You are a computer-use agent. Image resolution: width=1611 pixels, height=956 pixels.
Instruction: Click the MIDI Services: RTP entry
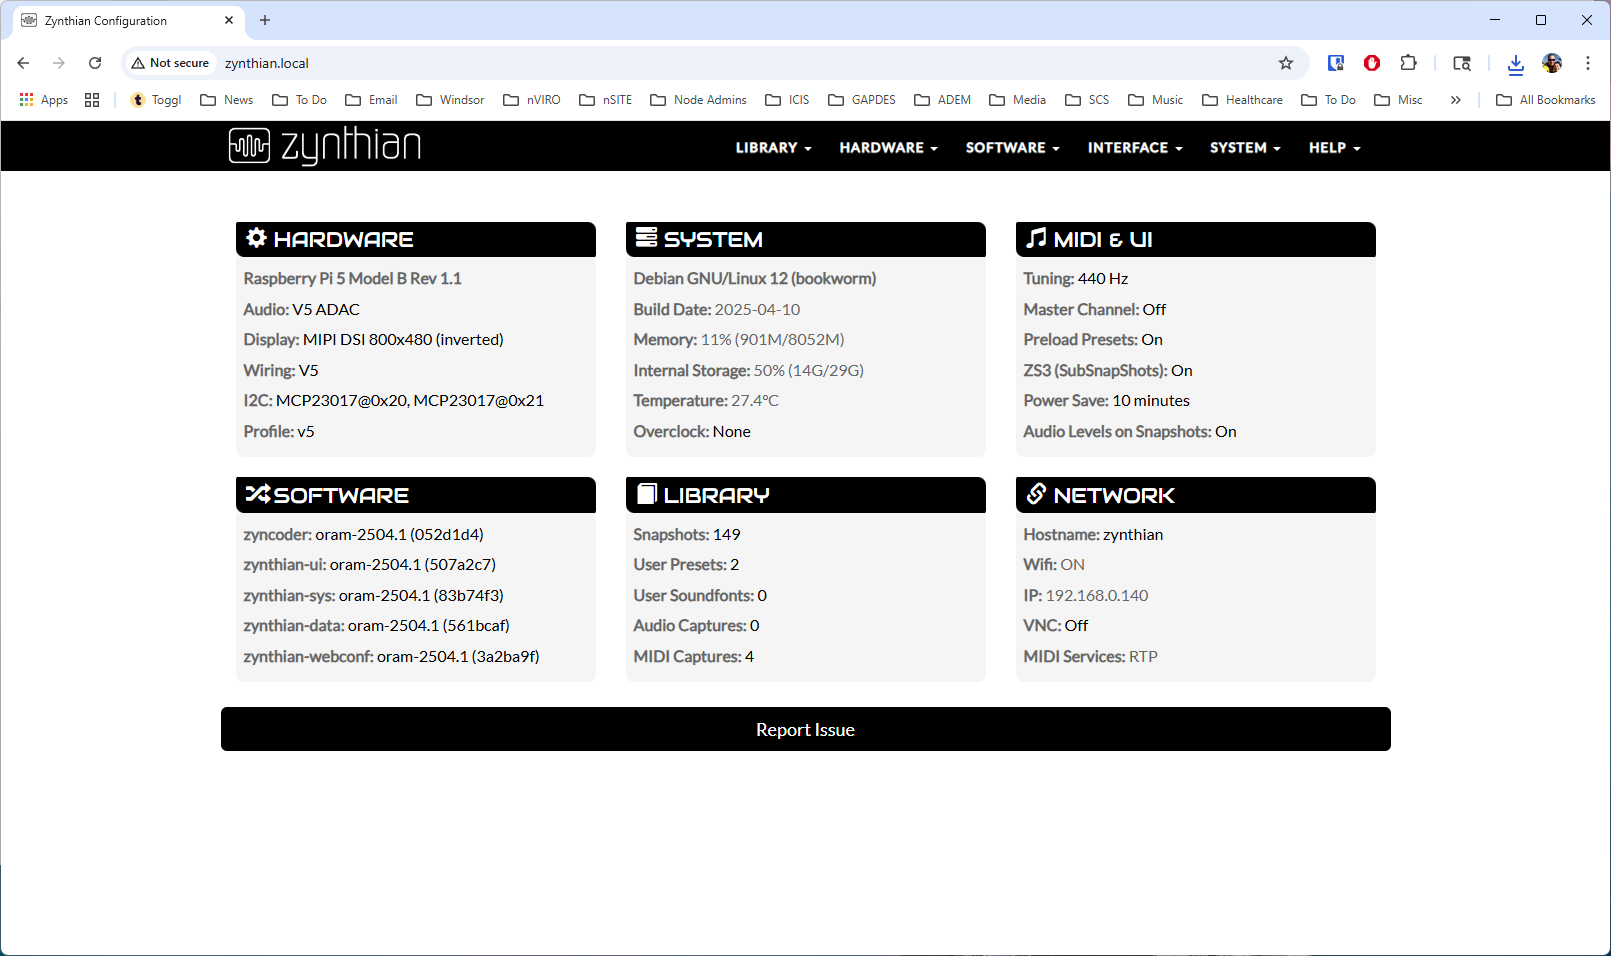pyautogui.click(x=1090, y=656)
